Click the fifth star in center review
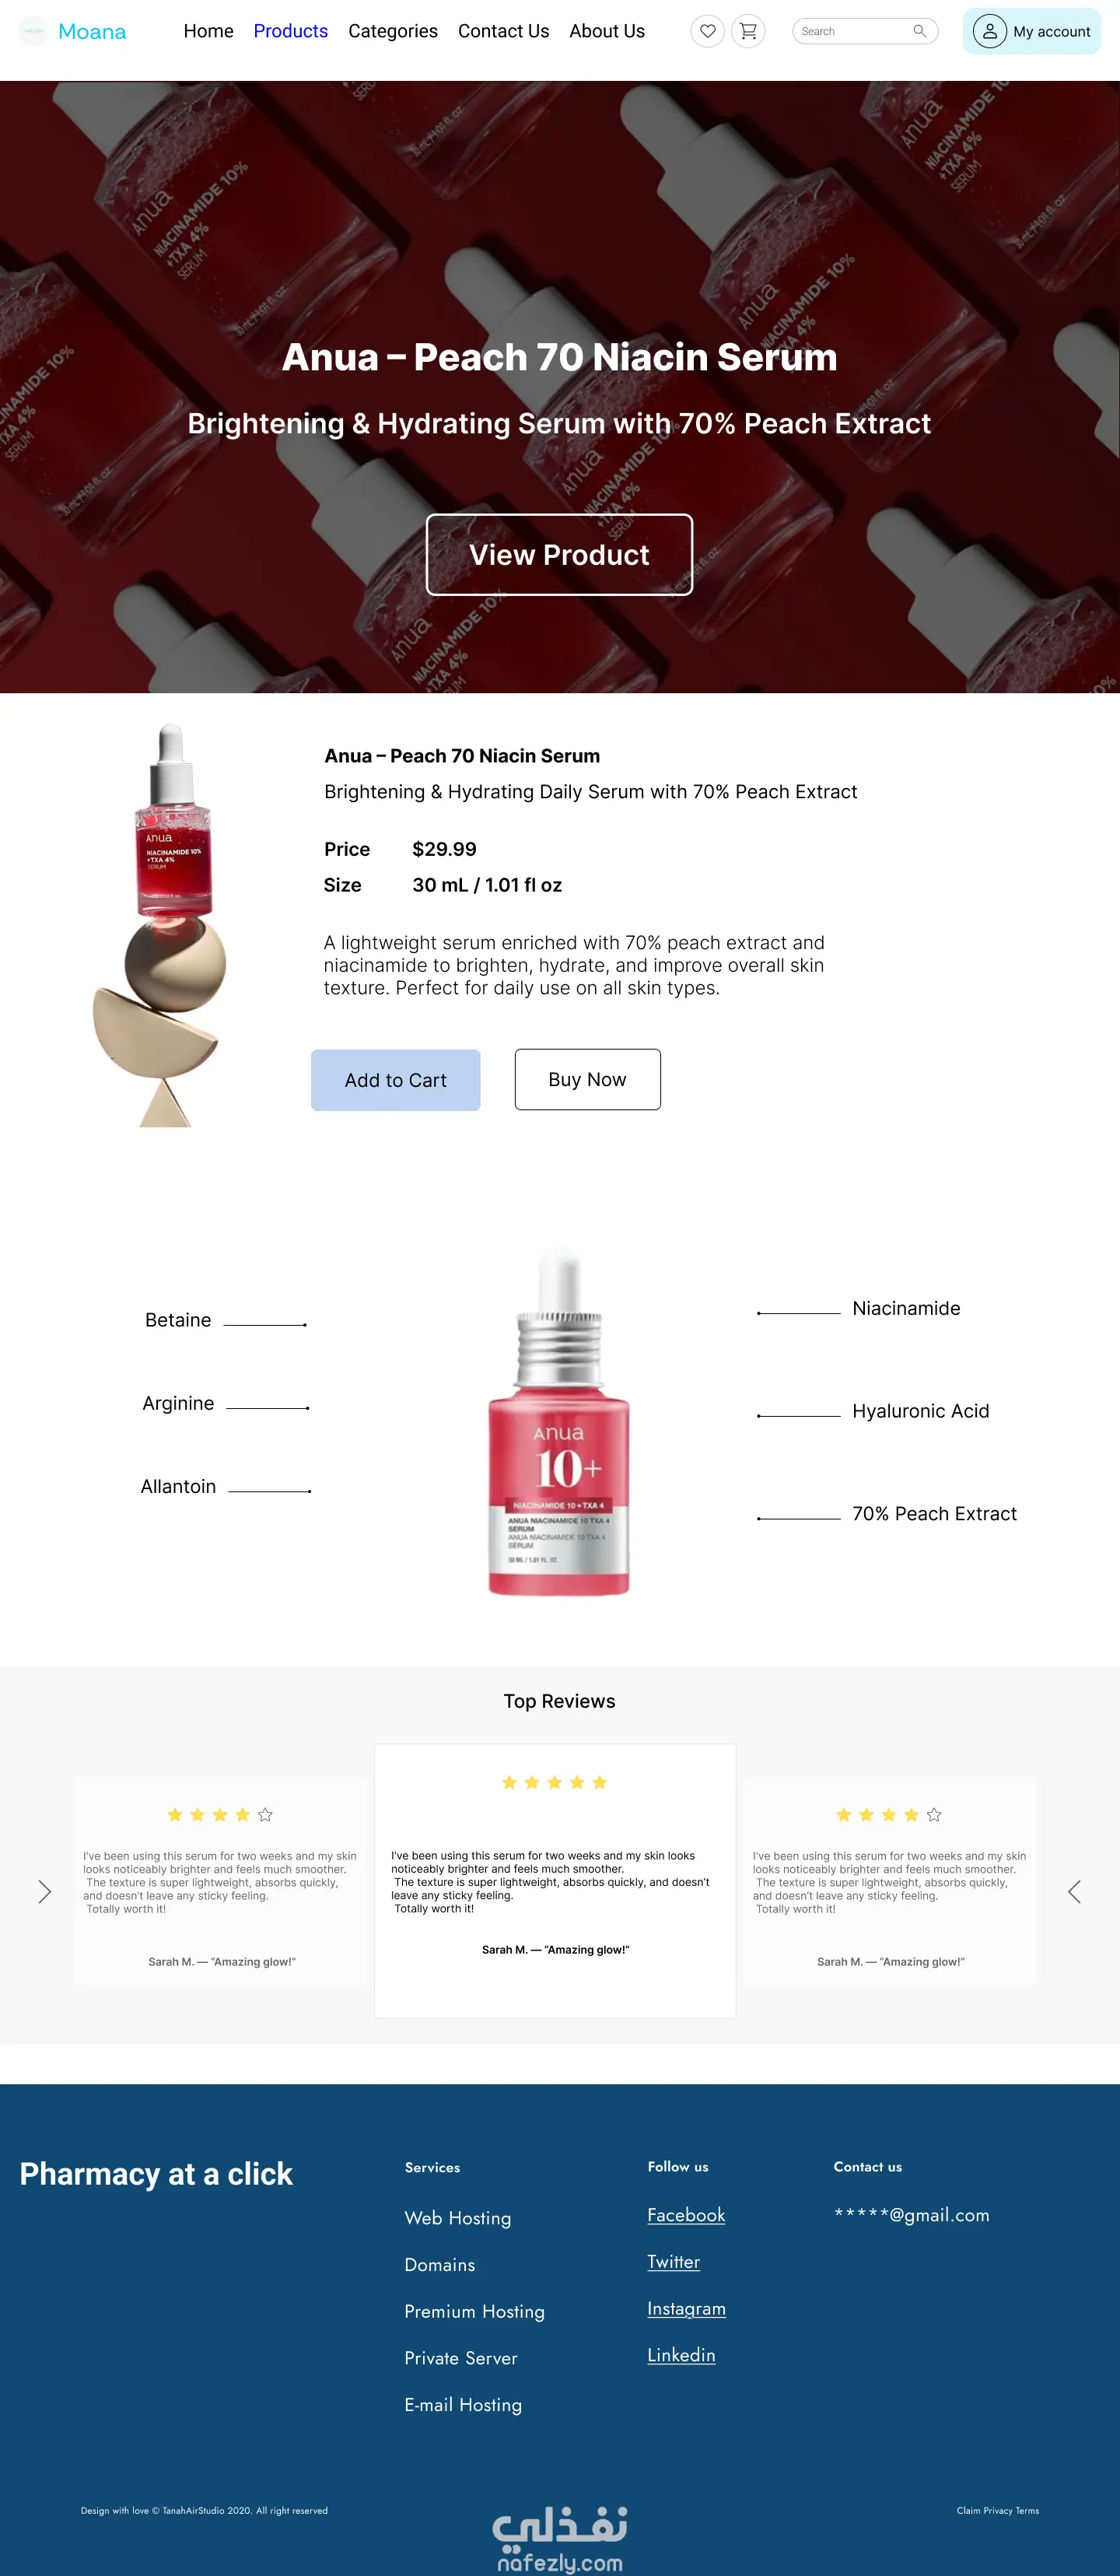The height and width of the screenshot is (2576, 1120). [599, 1782]
